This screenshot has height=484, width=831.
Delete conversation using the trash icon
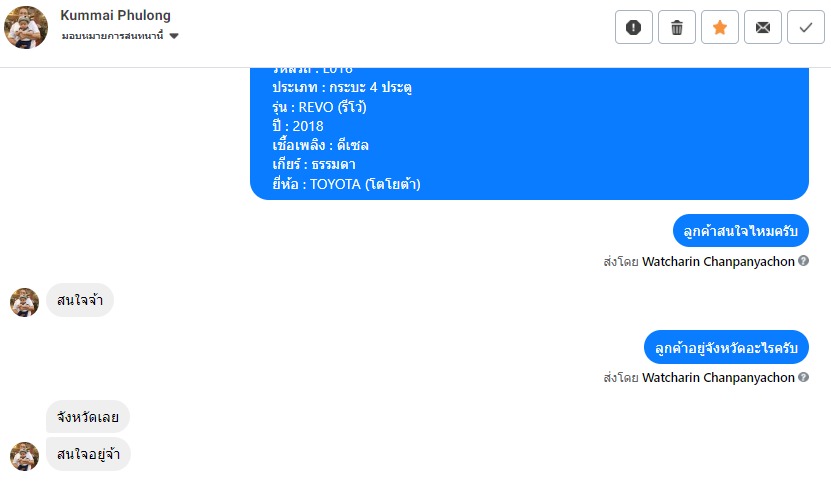(676, 27)
